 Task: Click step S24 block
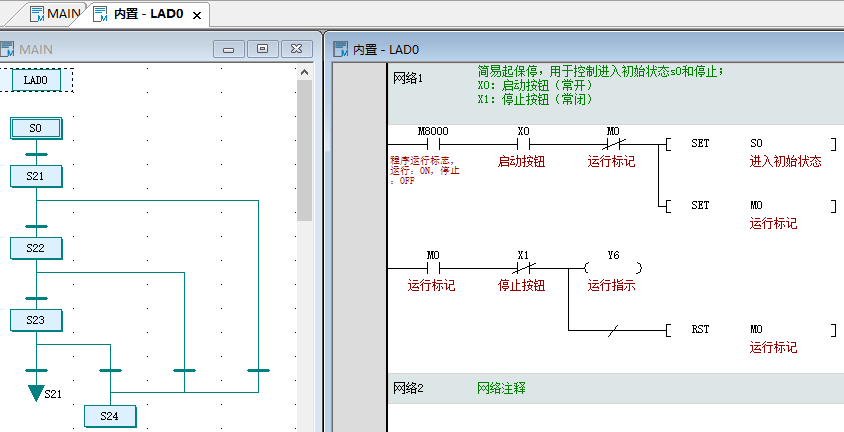(x=109, y=415)
